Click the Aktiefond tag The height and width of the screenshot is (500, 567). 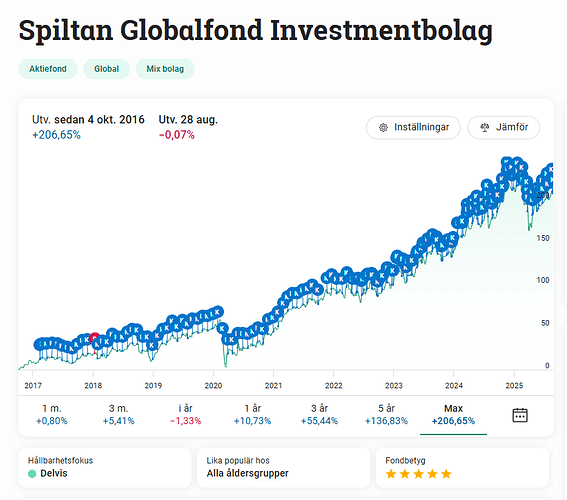[x=48, y=69]
